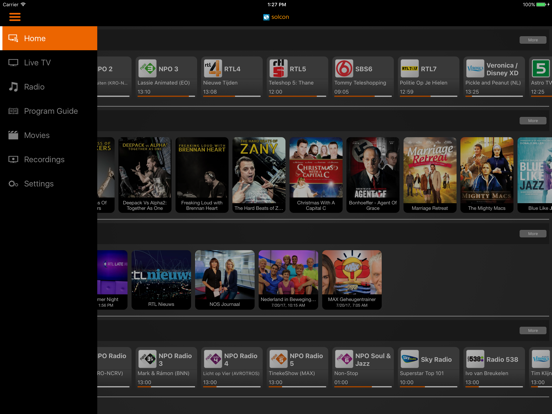Select the NPO Soul & Jazz logo

click(344, 359)
